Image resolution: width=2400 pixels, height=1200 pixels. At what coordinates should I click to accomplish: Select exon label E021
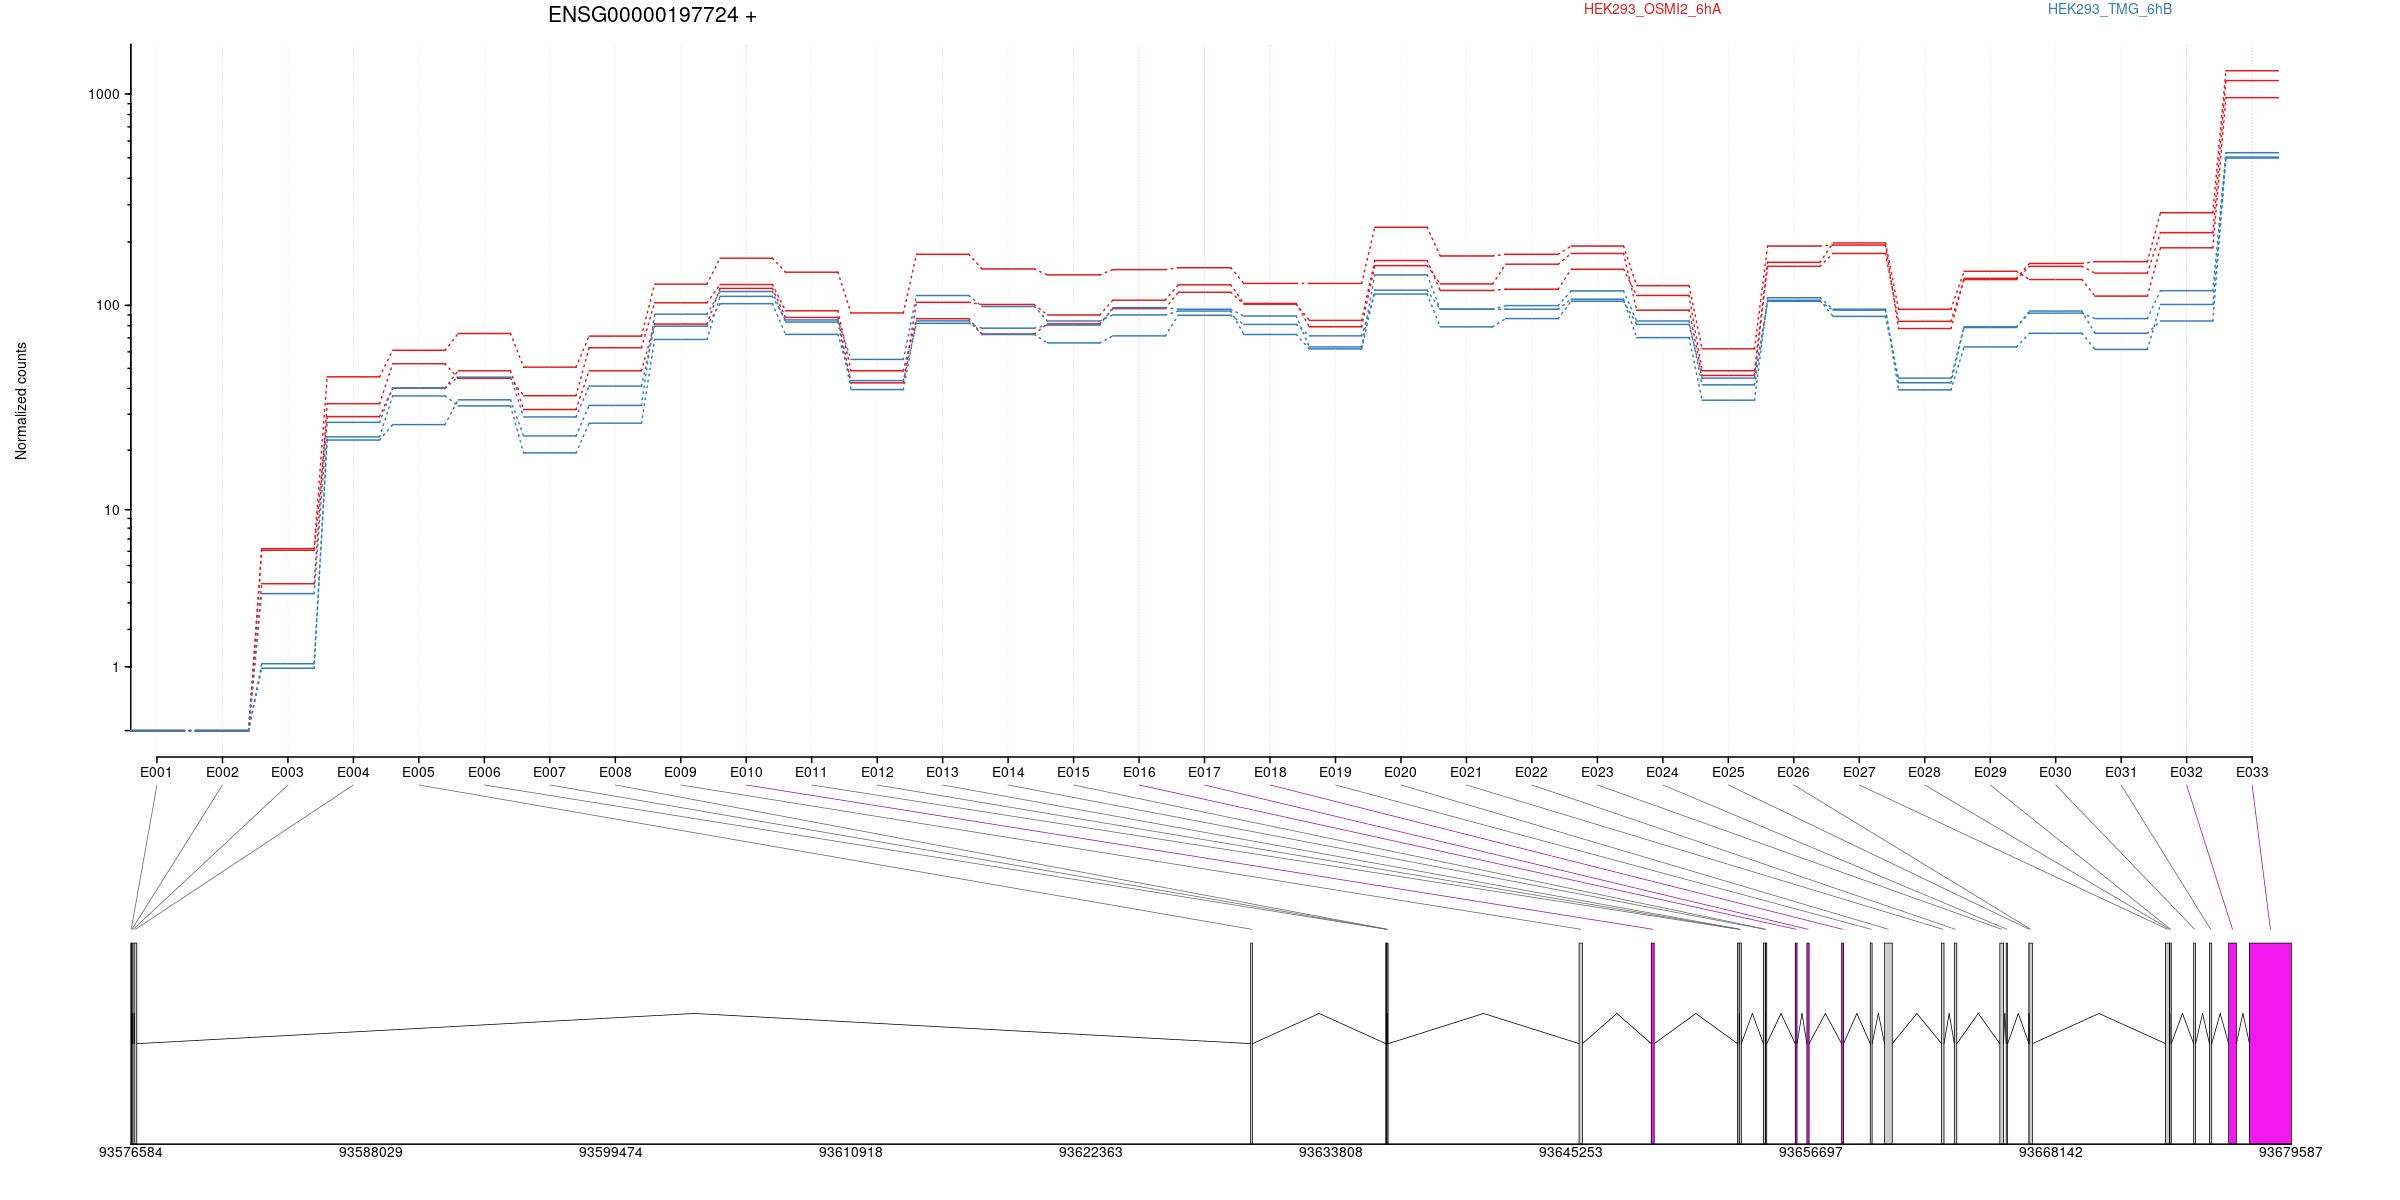click(1466, 772)
